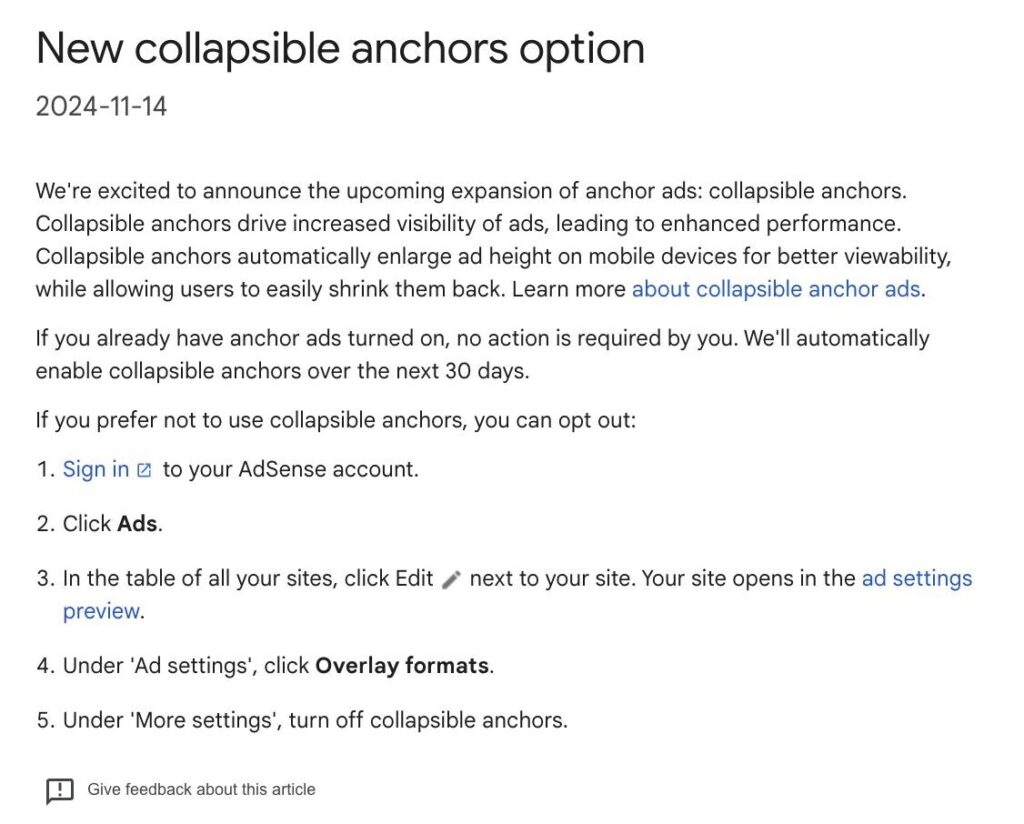Click the pencil Edit icon in step 3
Viewport: 1024px width, 824px height.
pyautogui.click(x=451, y=579)
